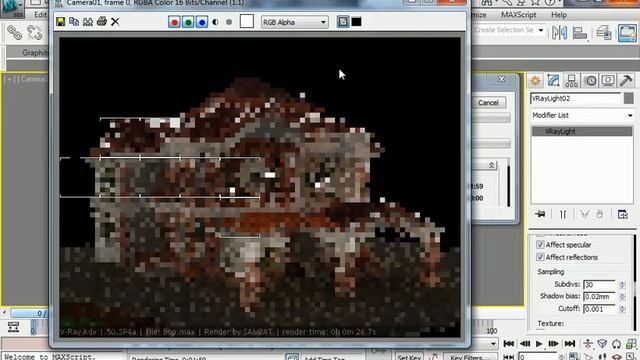Toggle the blue channel display
The image size is (640, 360).
(x=202, y=22)
